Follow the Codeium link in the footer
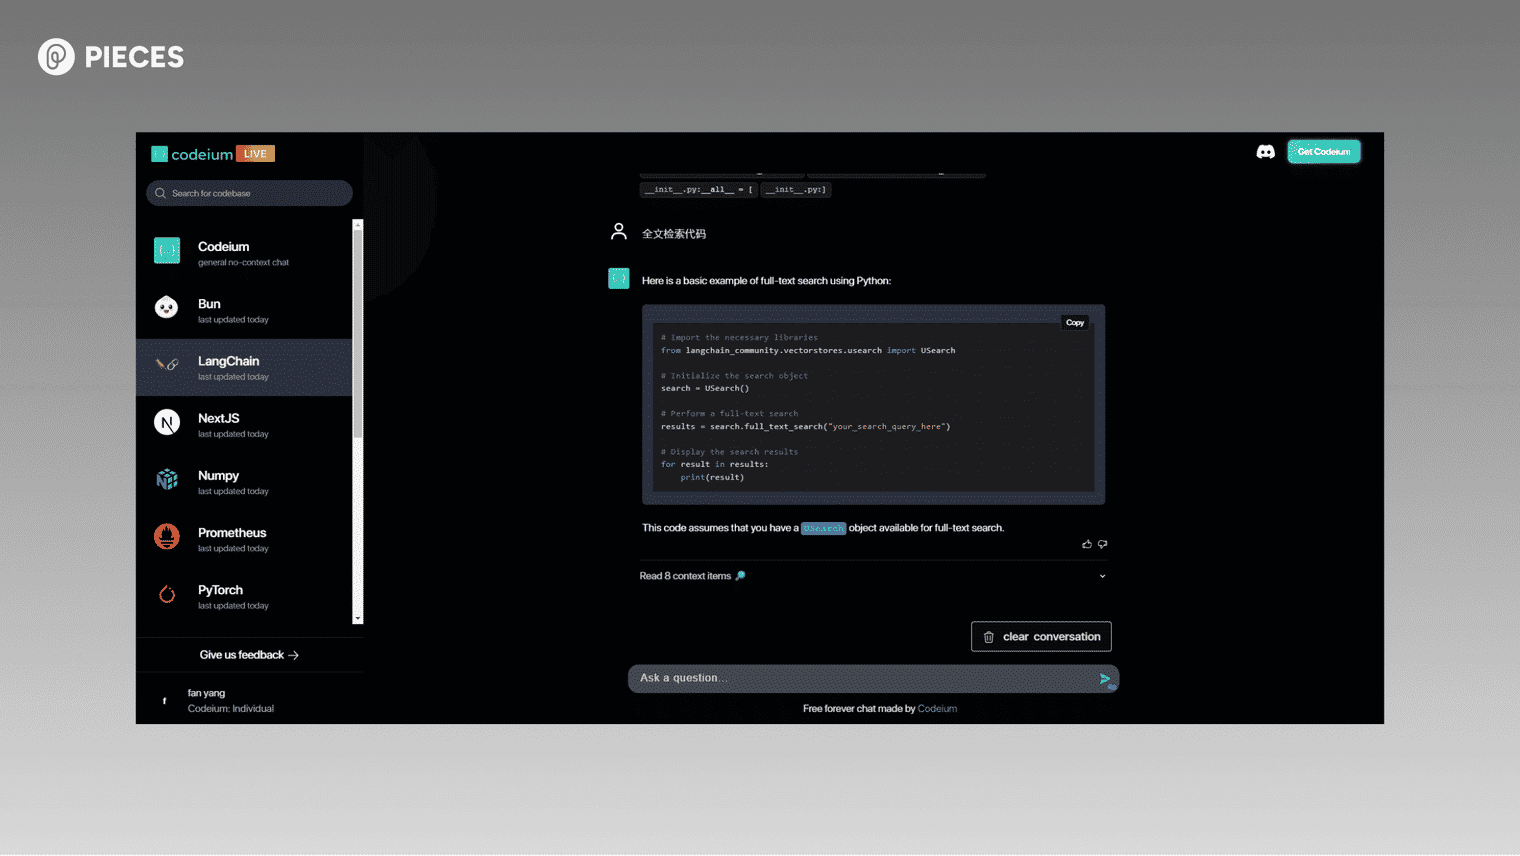 pyautogui.click(x=937, y=709)
